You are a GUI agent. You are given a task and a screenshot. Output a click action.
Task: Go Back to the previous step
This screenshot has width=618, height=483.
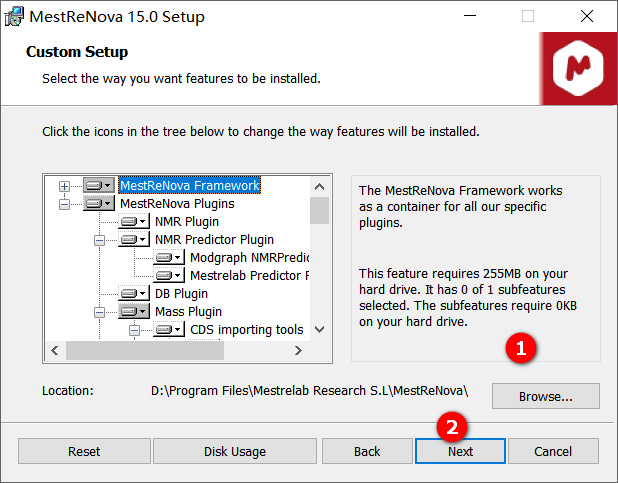point(367,451)
